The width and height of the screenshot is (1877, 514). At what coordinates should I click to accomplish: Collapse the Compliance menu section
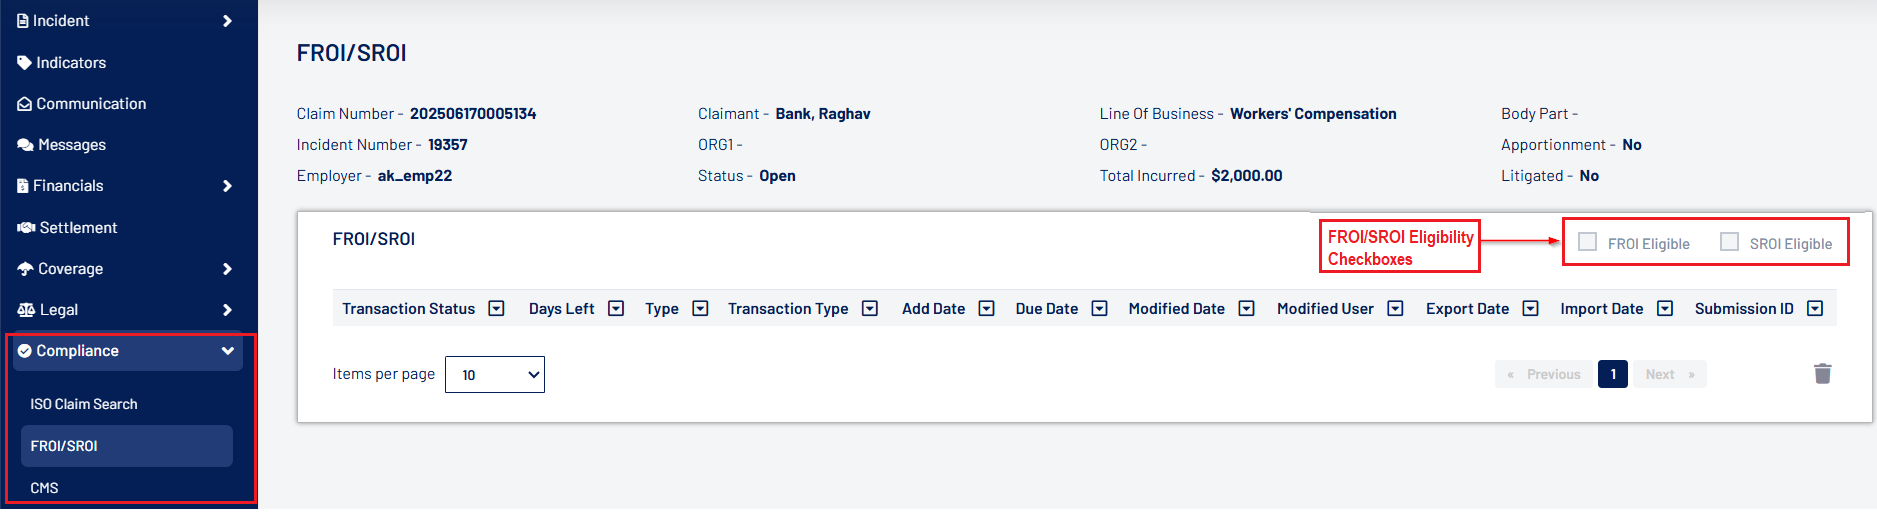[x=227, y=351]
